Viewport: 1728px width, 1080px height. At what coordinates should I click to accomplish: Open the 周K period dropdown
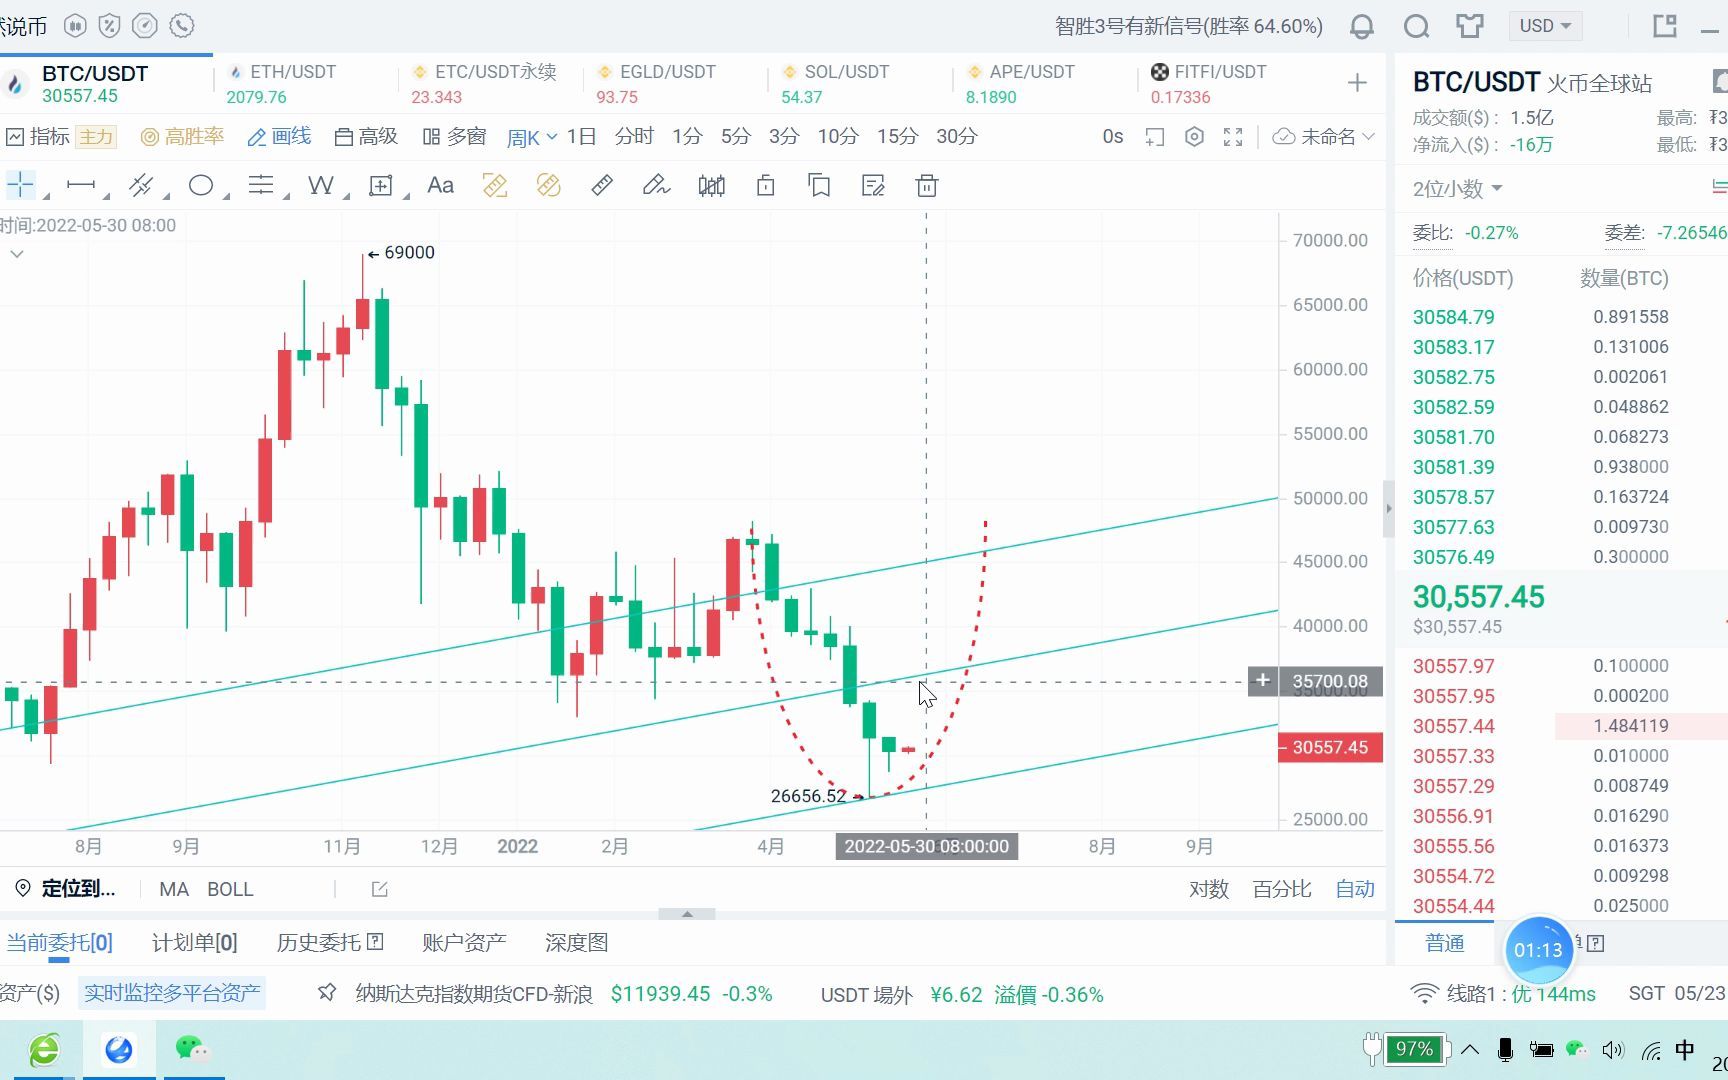[x=532, y=137]
